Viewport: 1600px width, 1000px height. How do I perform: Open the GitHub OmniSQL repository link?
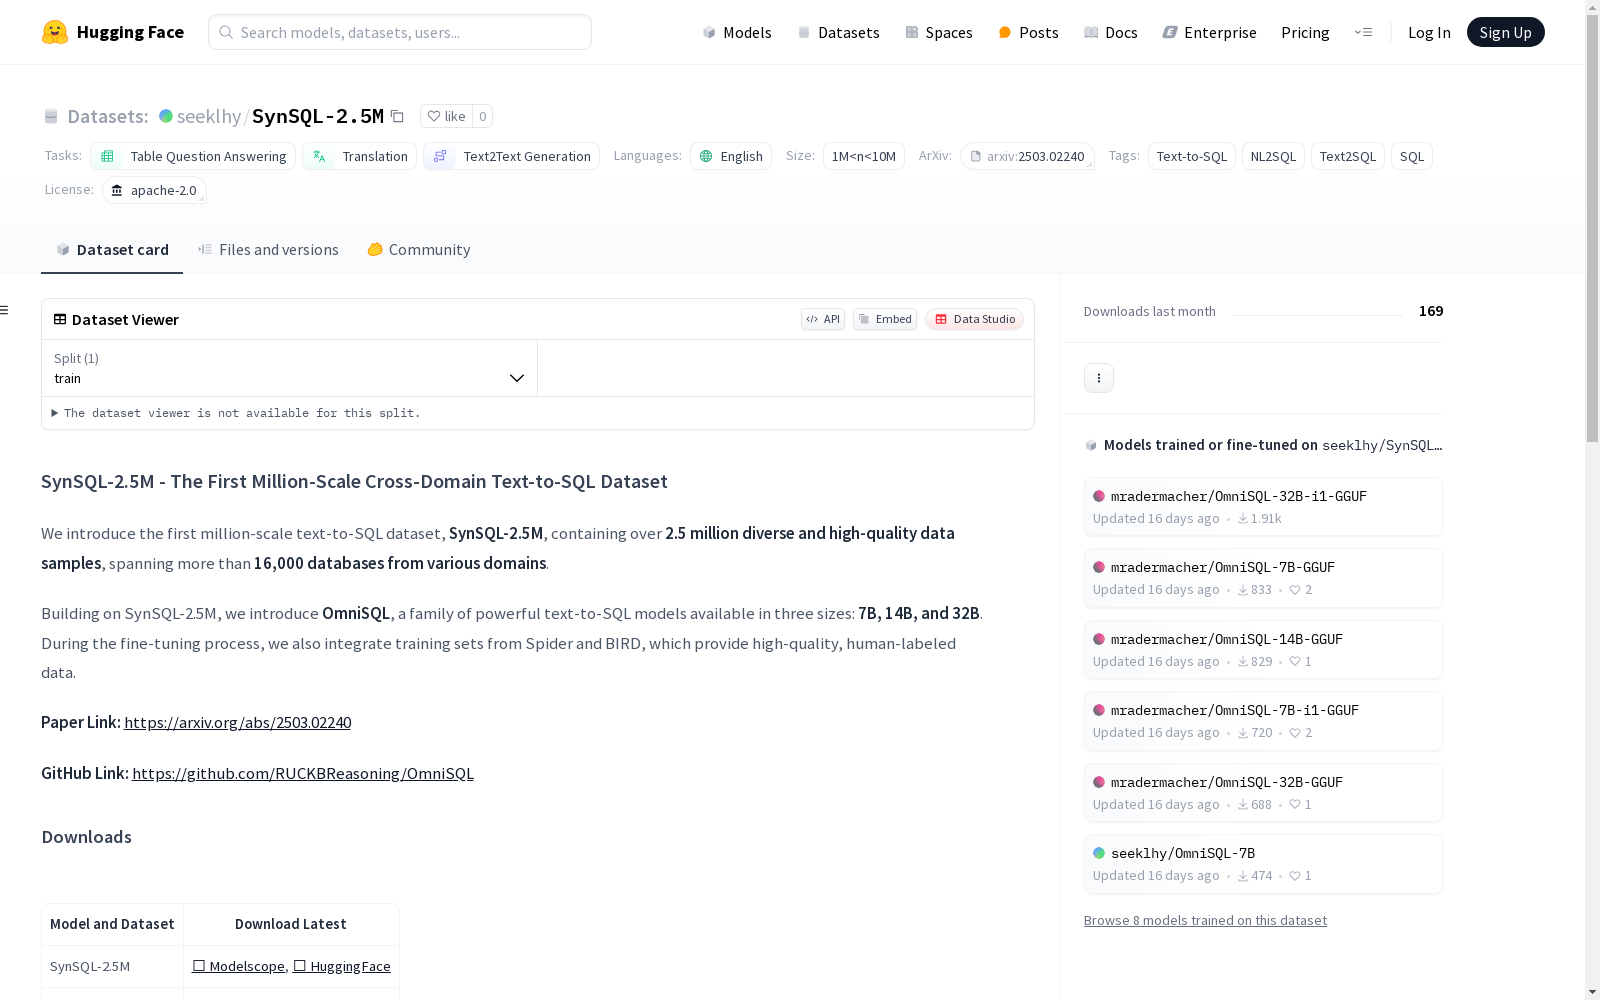tap(303, 774)
